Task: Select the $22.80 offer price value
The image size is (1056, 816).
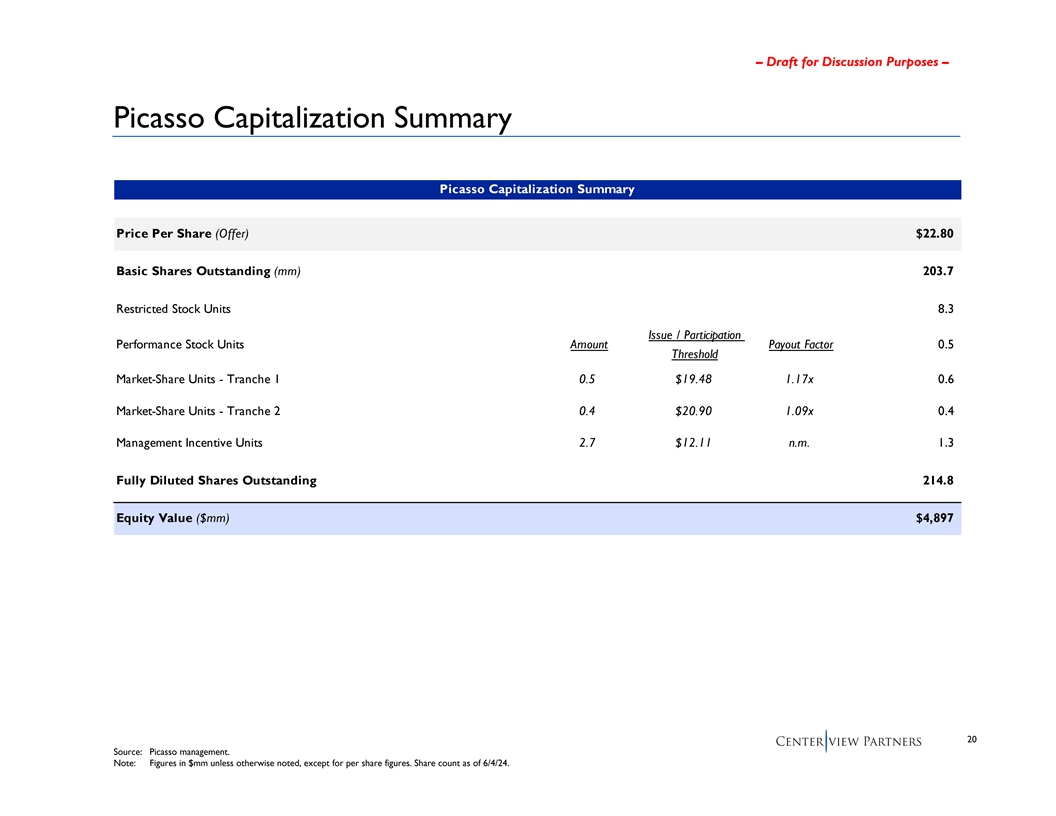Action: 934,234
